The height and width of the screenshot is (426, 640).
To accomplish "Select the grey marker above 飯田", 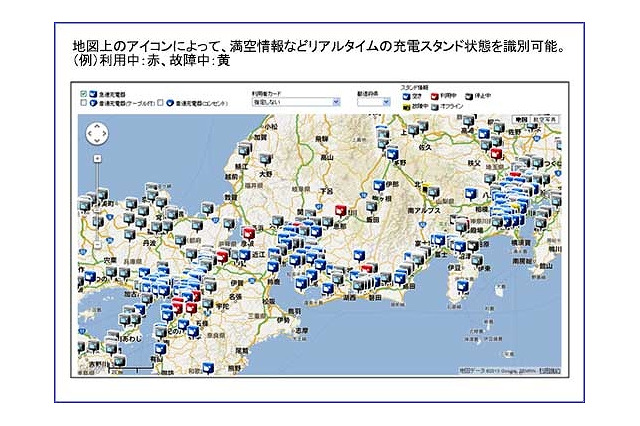I will [372, 207].
